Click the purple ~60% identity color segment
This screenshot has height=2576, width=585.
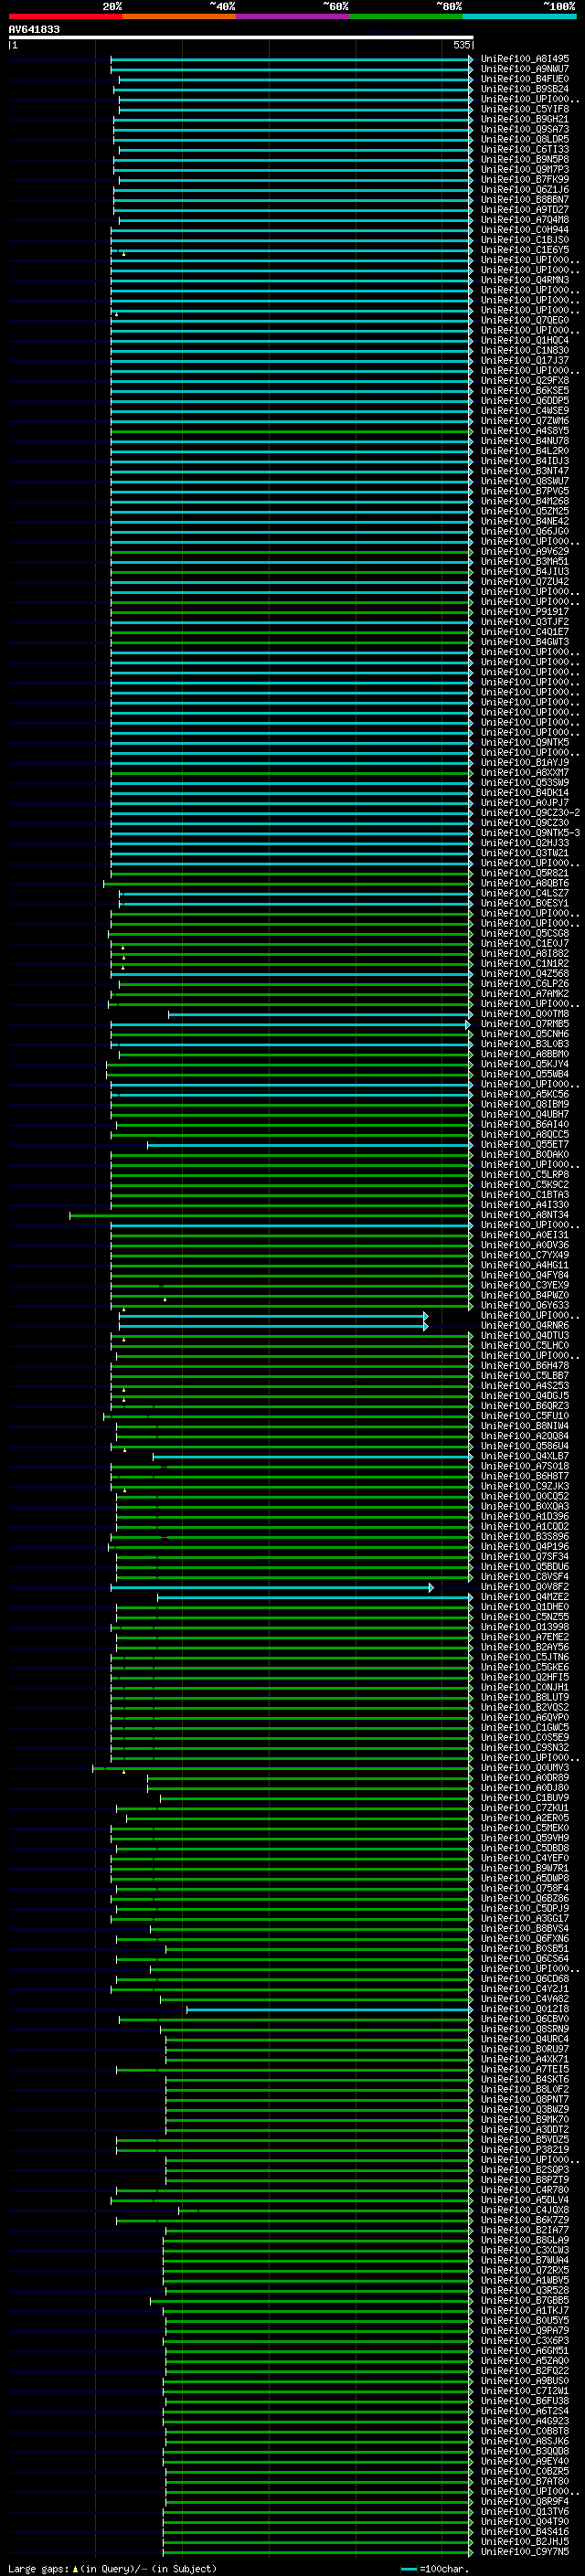point(292,17)
